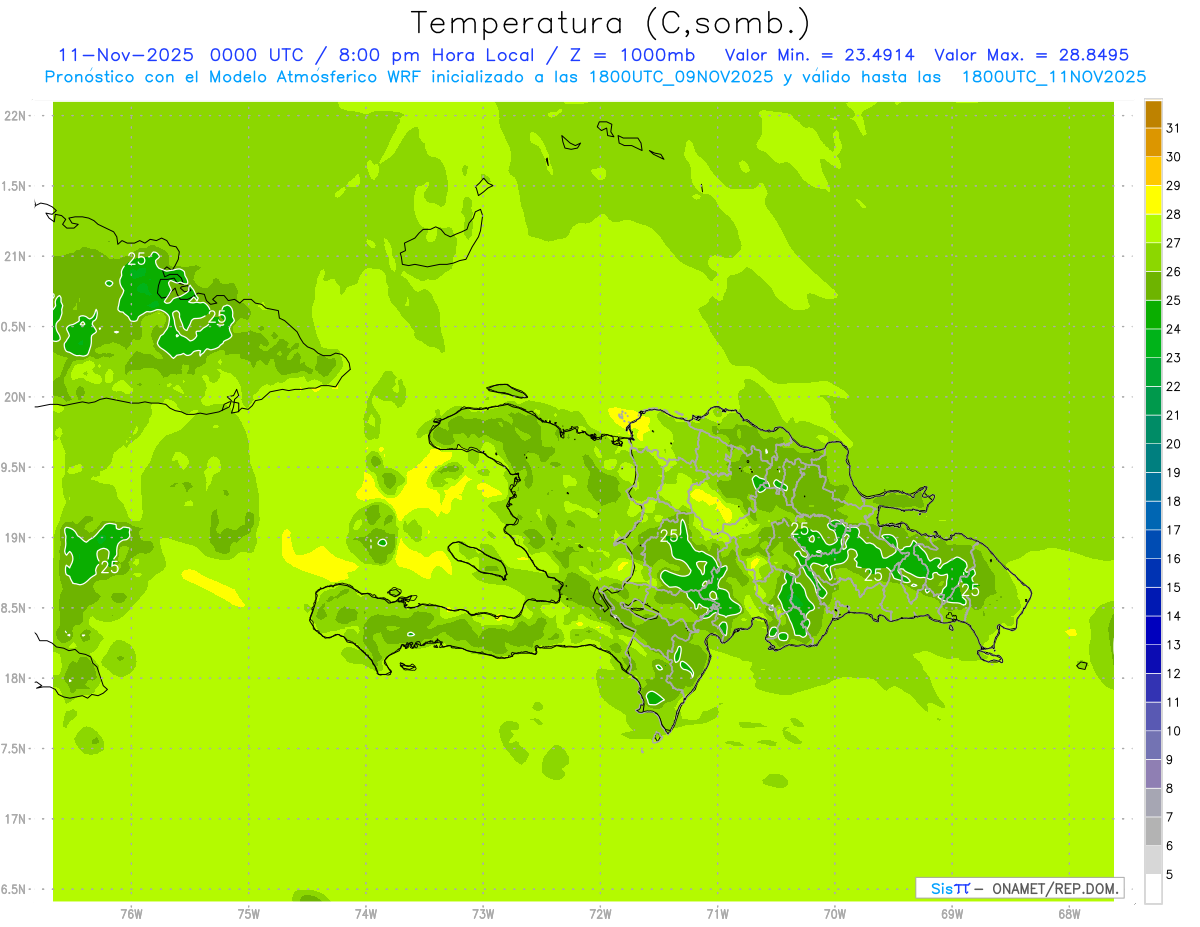The height and width of the screenshot is (927, 1200).
Task: Click the legend band between 24 and 25
Action: pyautogui.click(x=1153, y=314)
